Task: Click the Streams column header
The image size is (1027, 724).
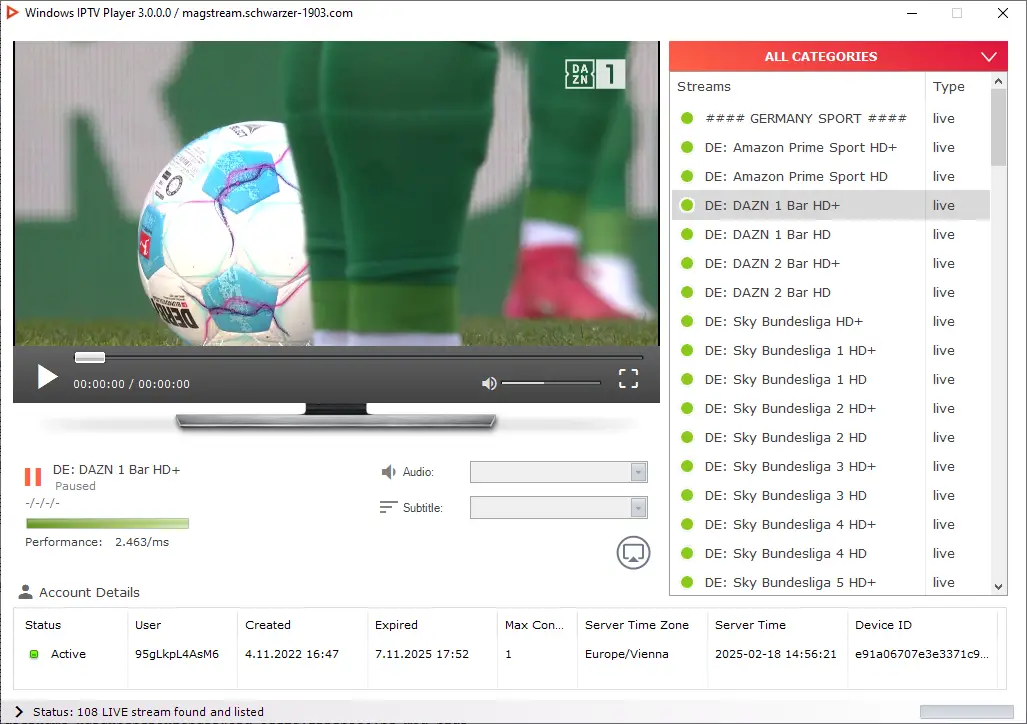Action: [704, 86]
